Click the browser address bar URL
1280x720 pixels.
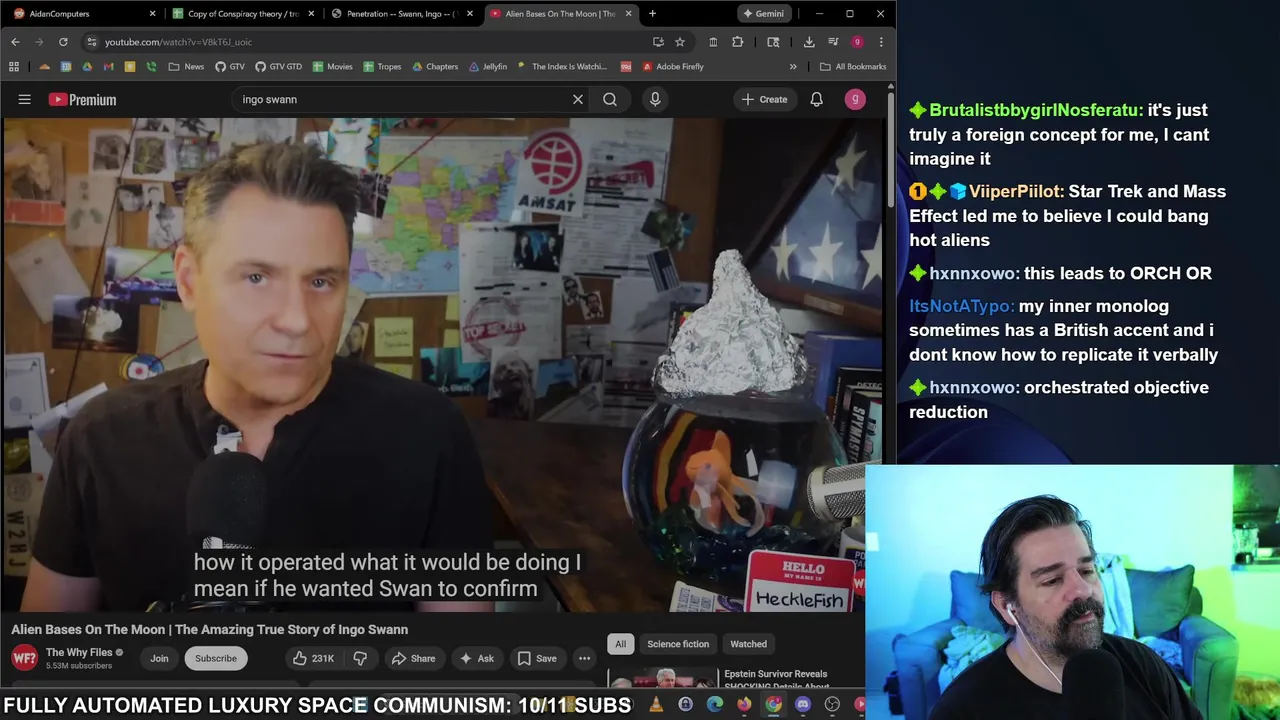178,42
